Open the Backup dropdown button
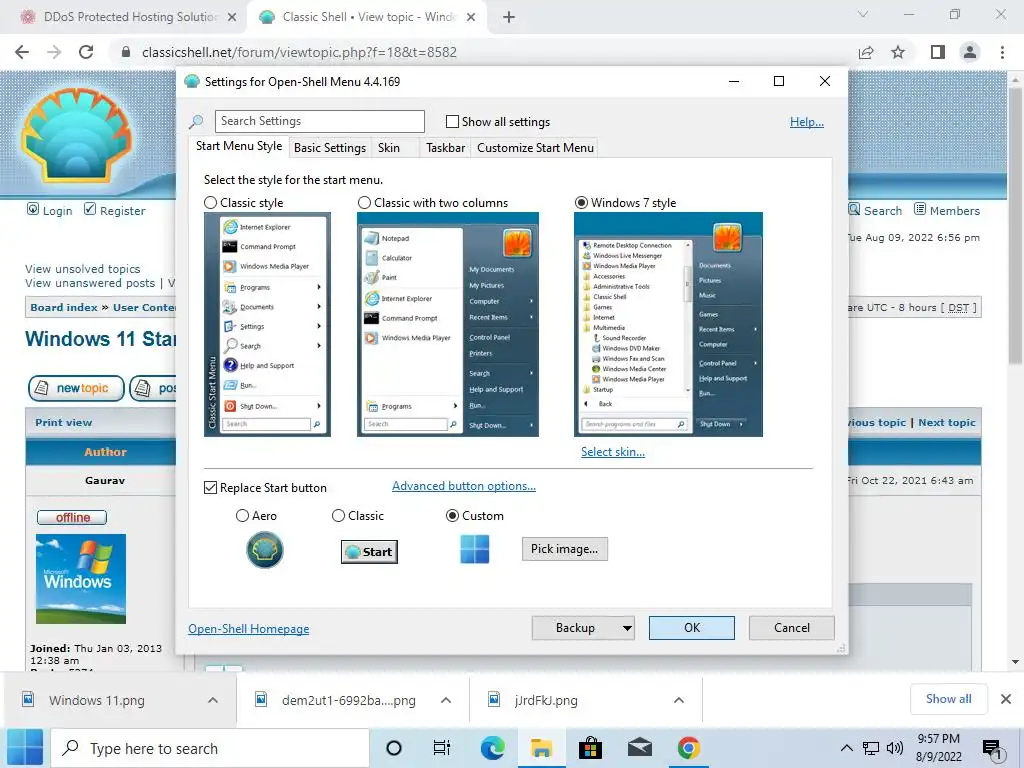This screenshot has height=768, width=1024. [583, 628]
